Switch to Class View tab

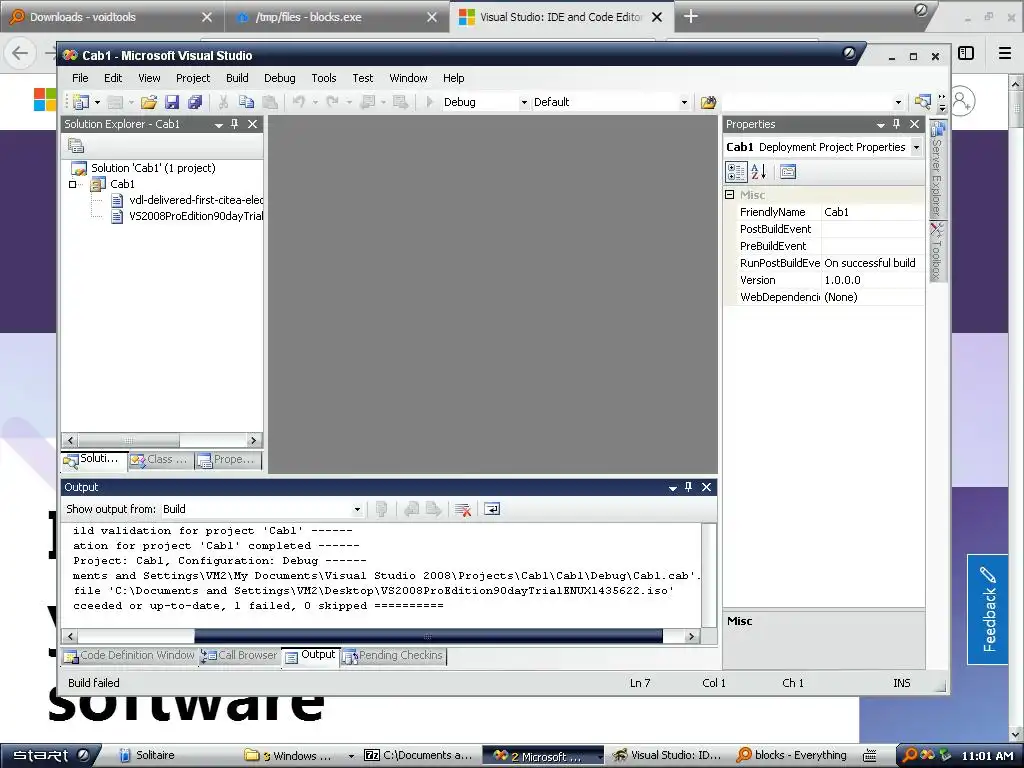[159, 460]
